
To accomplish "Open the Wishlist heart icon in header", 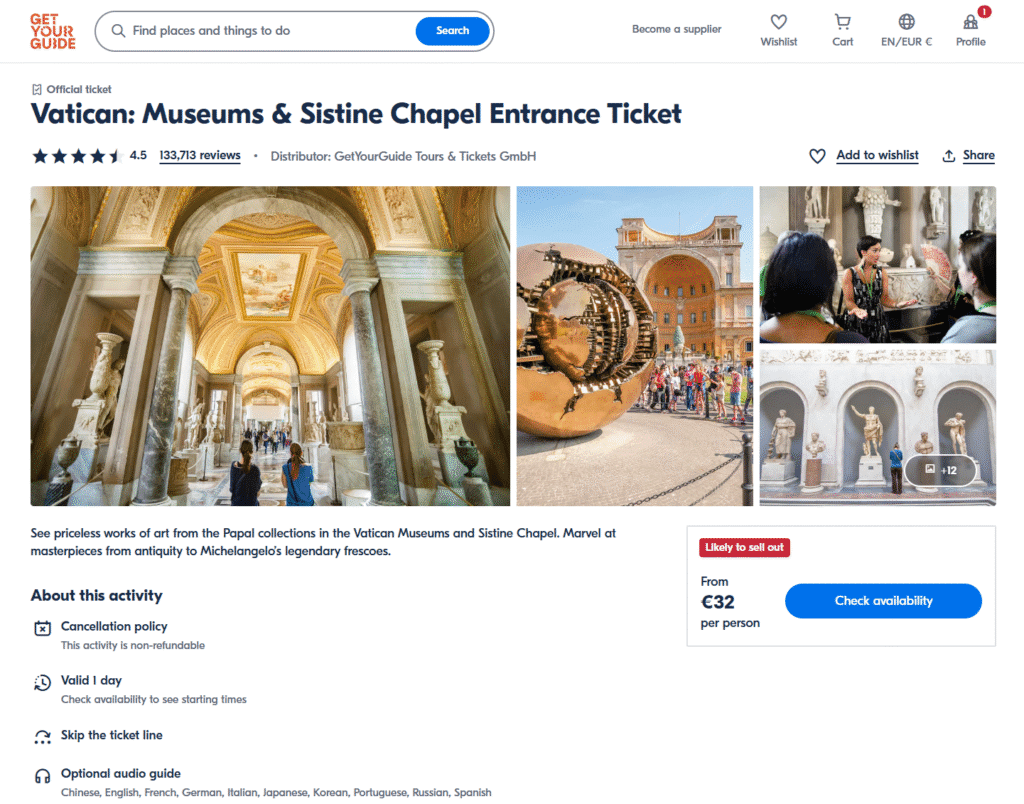I will pos(778,22).
